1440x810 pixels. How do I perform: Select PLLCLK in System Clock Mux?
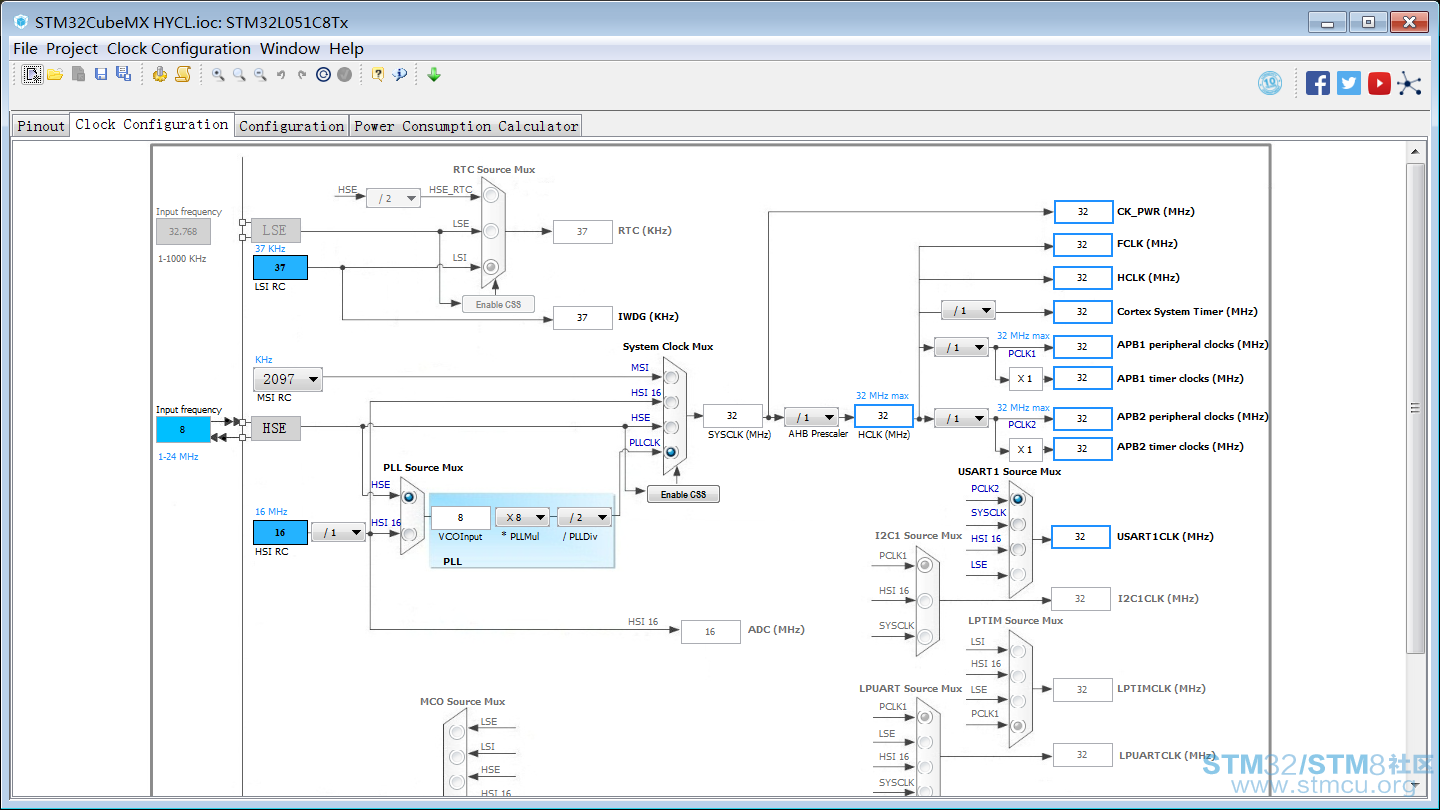pos(670,452)
